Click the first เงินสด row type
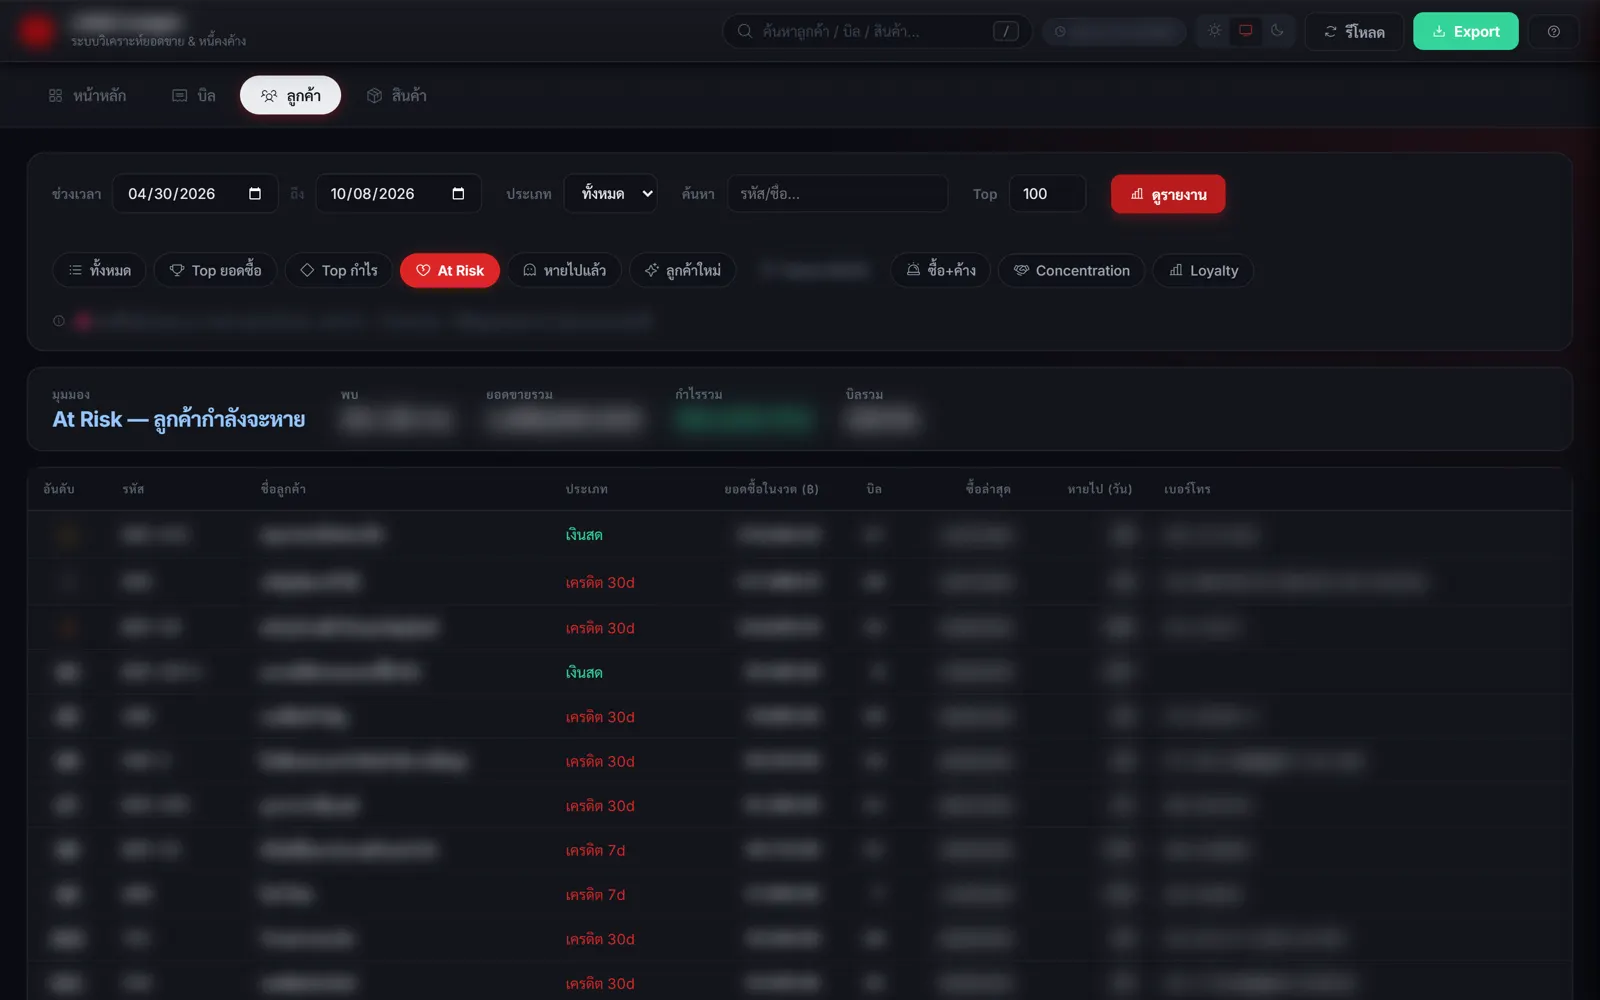This screenshot has height=1000, width=1600. coord(584,535)
